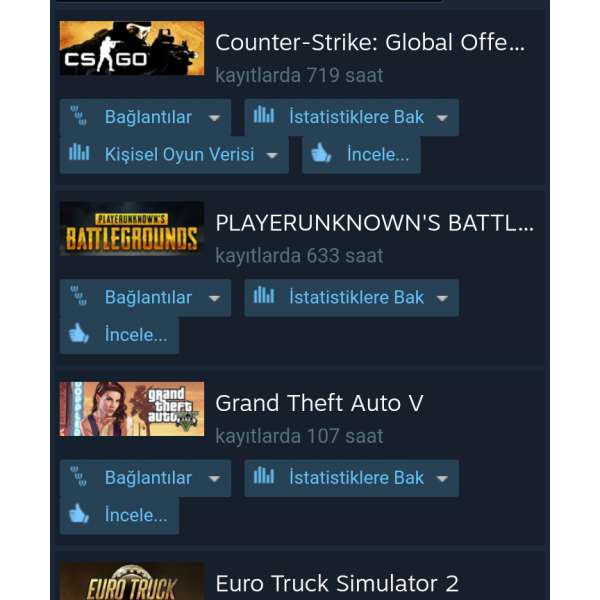
Task: Click the links icon under Grand Theft Auto V
Action: tap(78, 476)
